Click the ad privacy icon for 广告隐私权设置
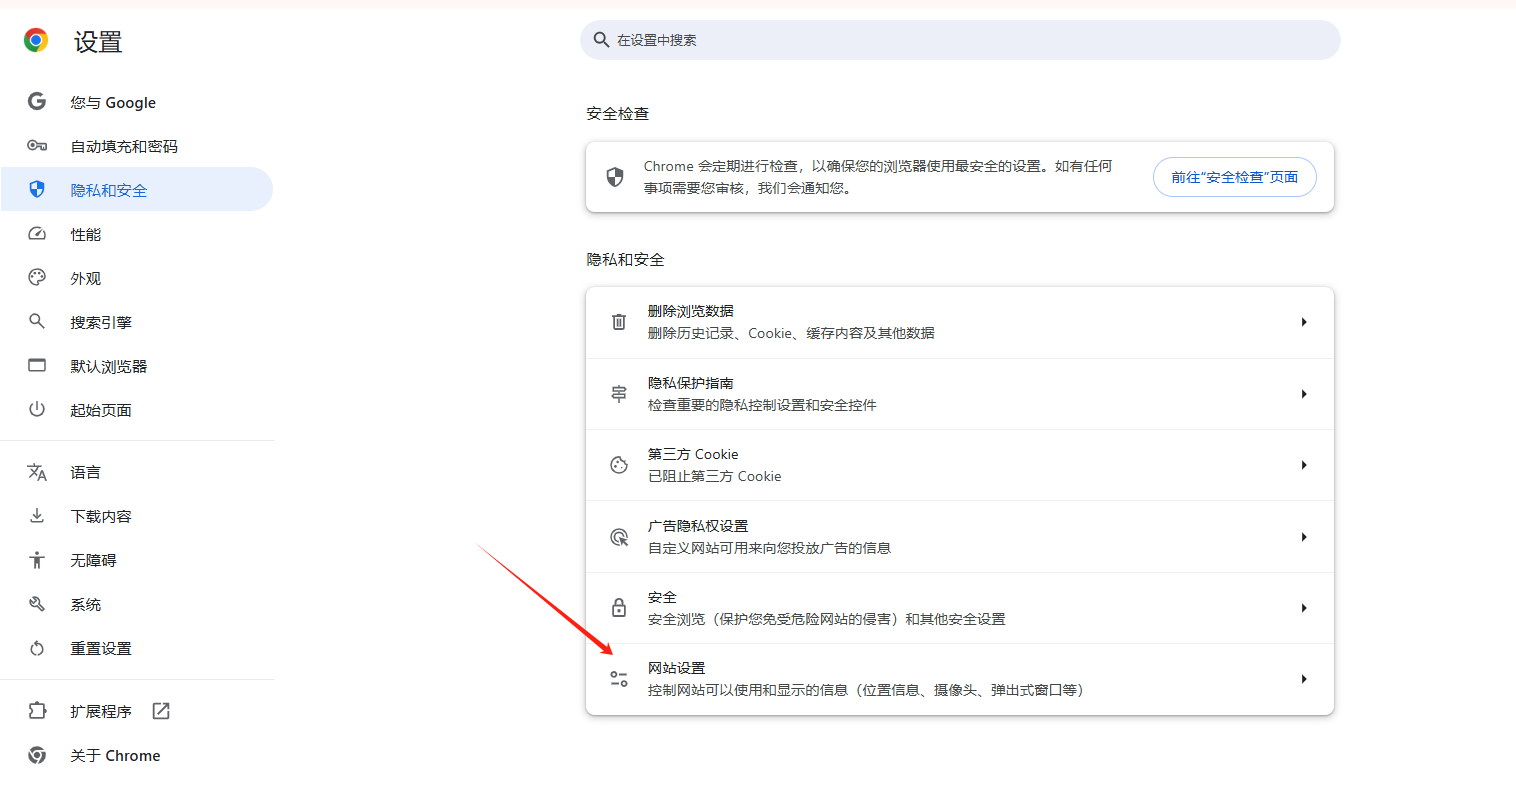The image size is (1516, 811). [619, 537]
